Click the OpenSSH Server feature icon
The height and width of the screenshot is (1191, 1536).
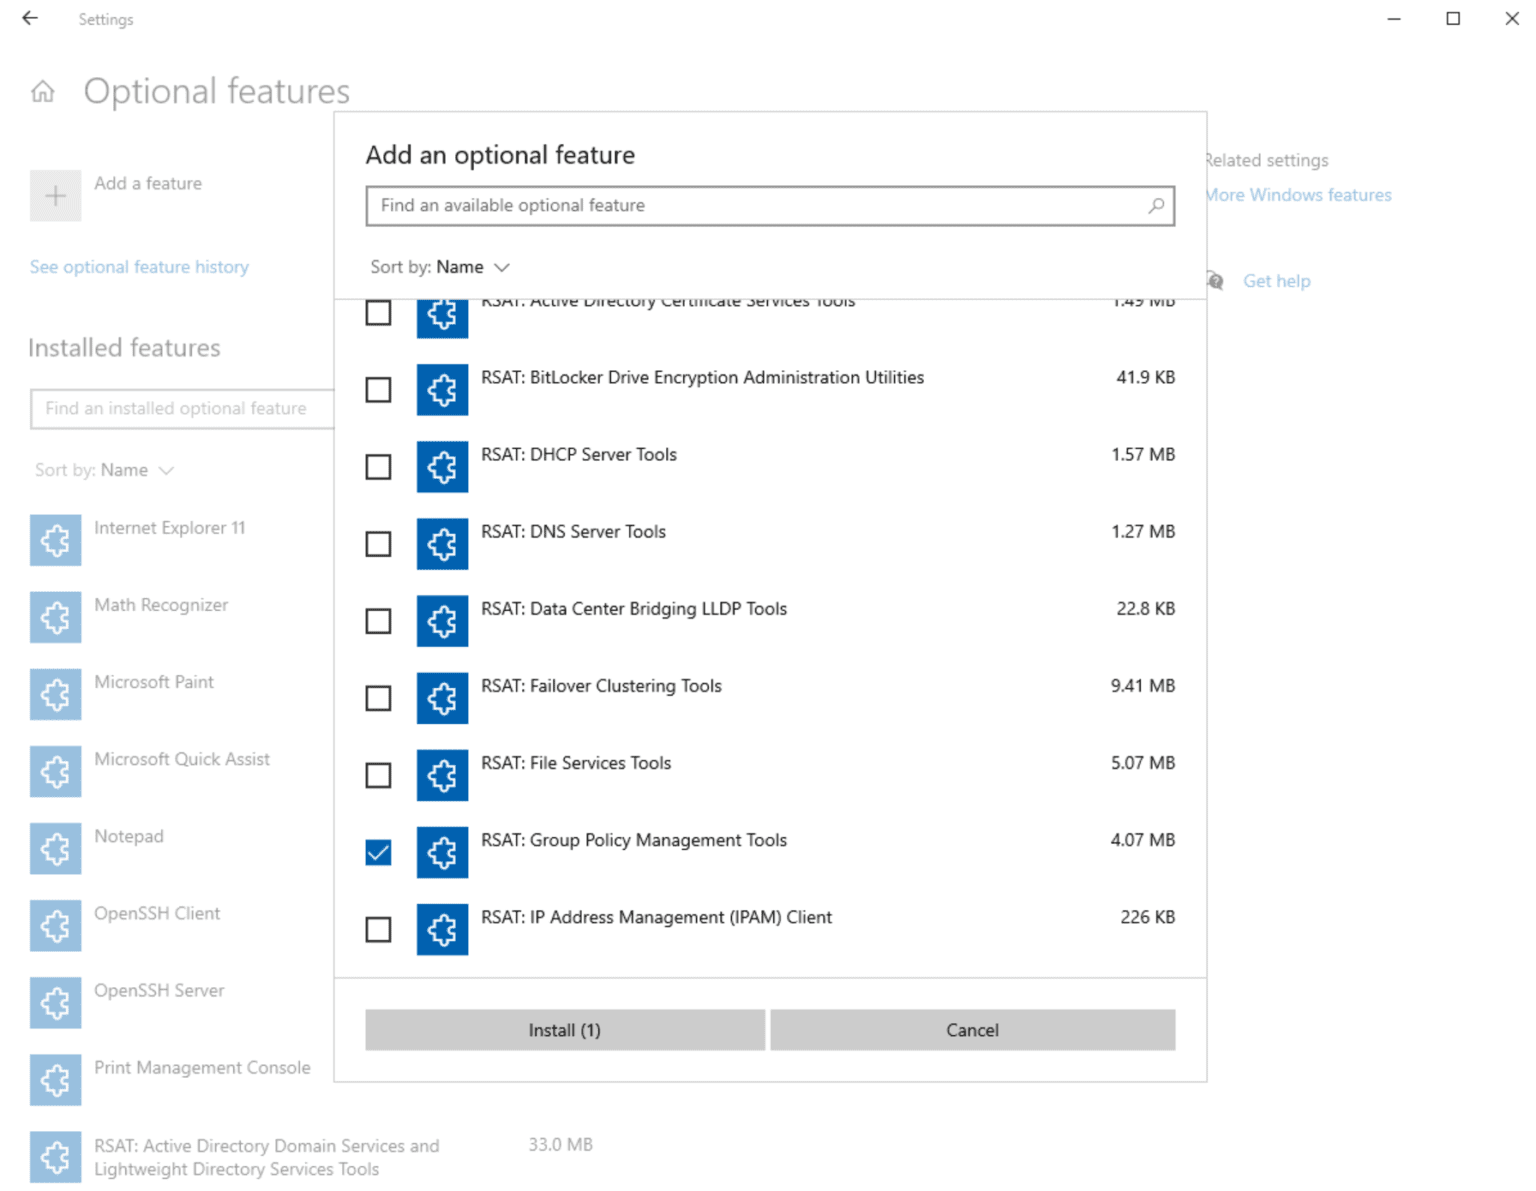tap(55, 1003)
